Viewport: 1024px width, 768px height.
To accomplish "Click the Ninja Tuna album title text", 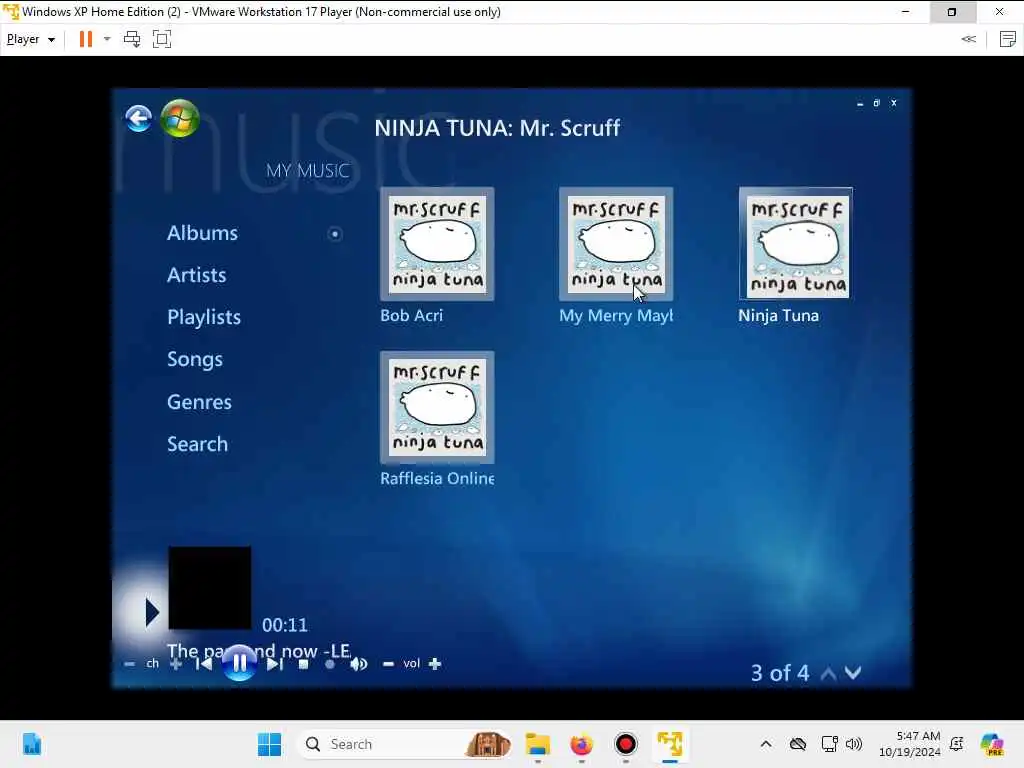I will click(778, 315).
